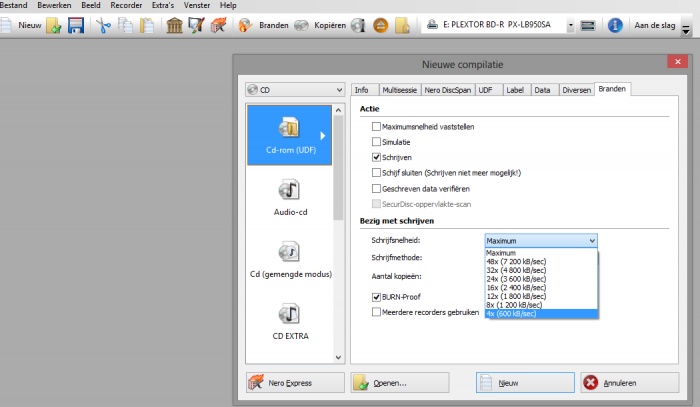
Task: Click the Kopiëren disc copy icon
Action: pyautogui.click(x=301, y=25)
